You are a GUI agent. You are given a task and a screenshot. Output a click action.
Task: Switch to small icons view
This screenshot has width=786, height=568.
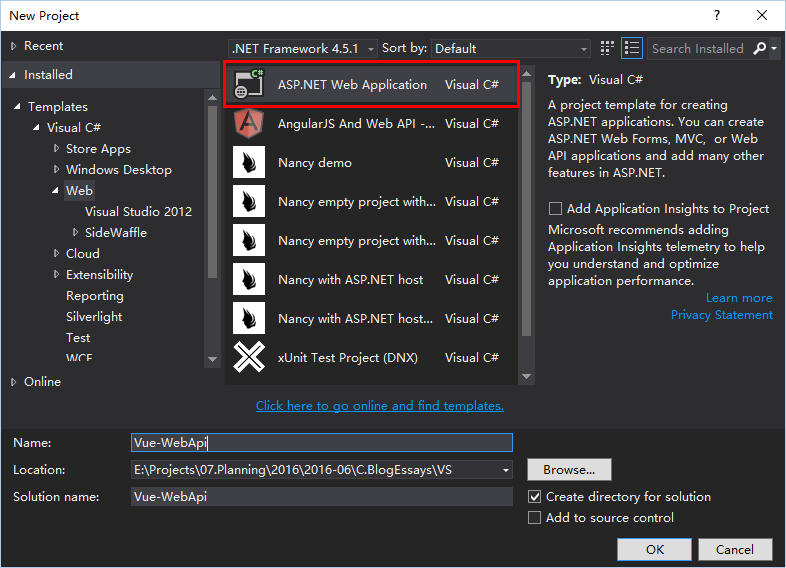(x=607, y=48)
